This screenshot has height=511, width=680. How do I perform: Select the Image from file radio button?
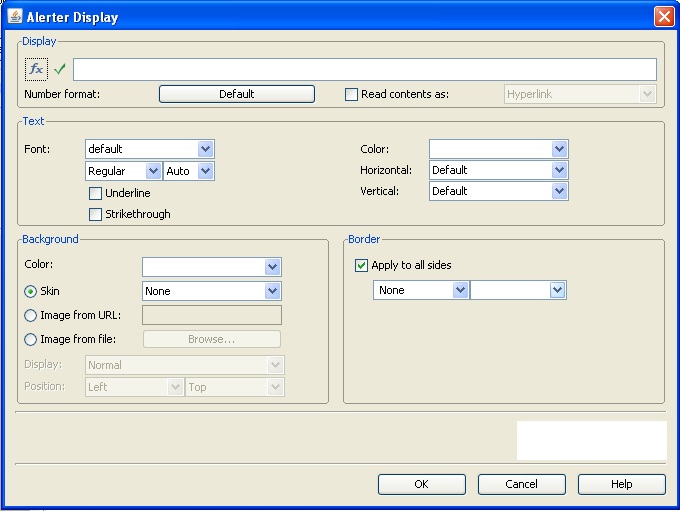[x=30, y=339]
